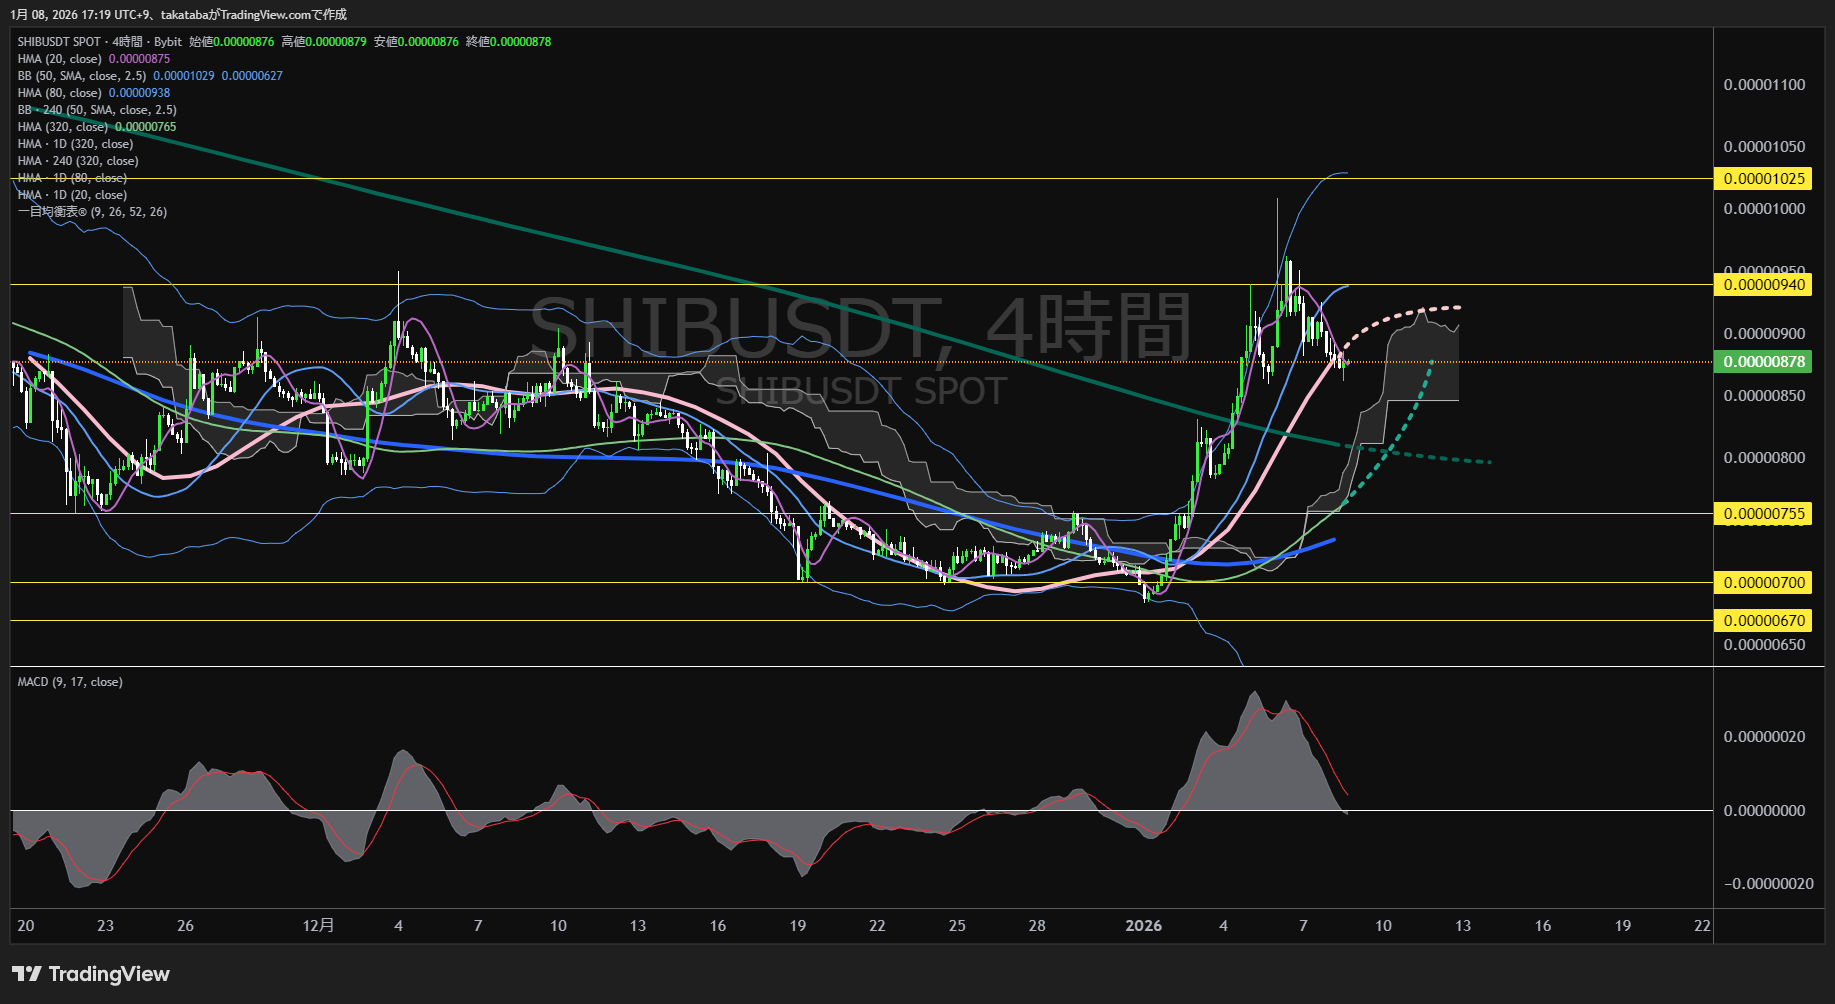Click the HMA · 1D (320, close) legend
Screen dimensions: 1835x1004
75,144
